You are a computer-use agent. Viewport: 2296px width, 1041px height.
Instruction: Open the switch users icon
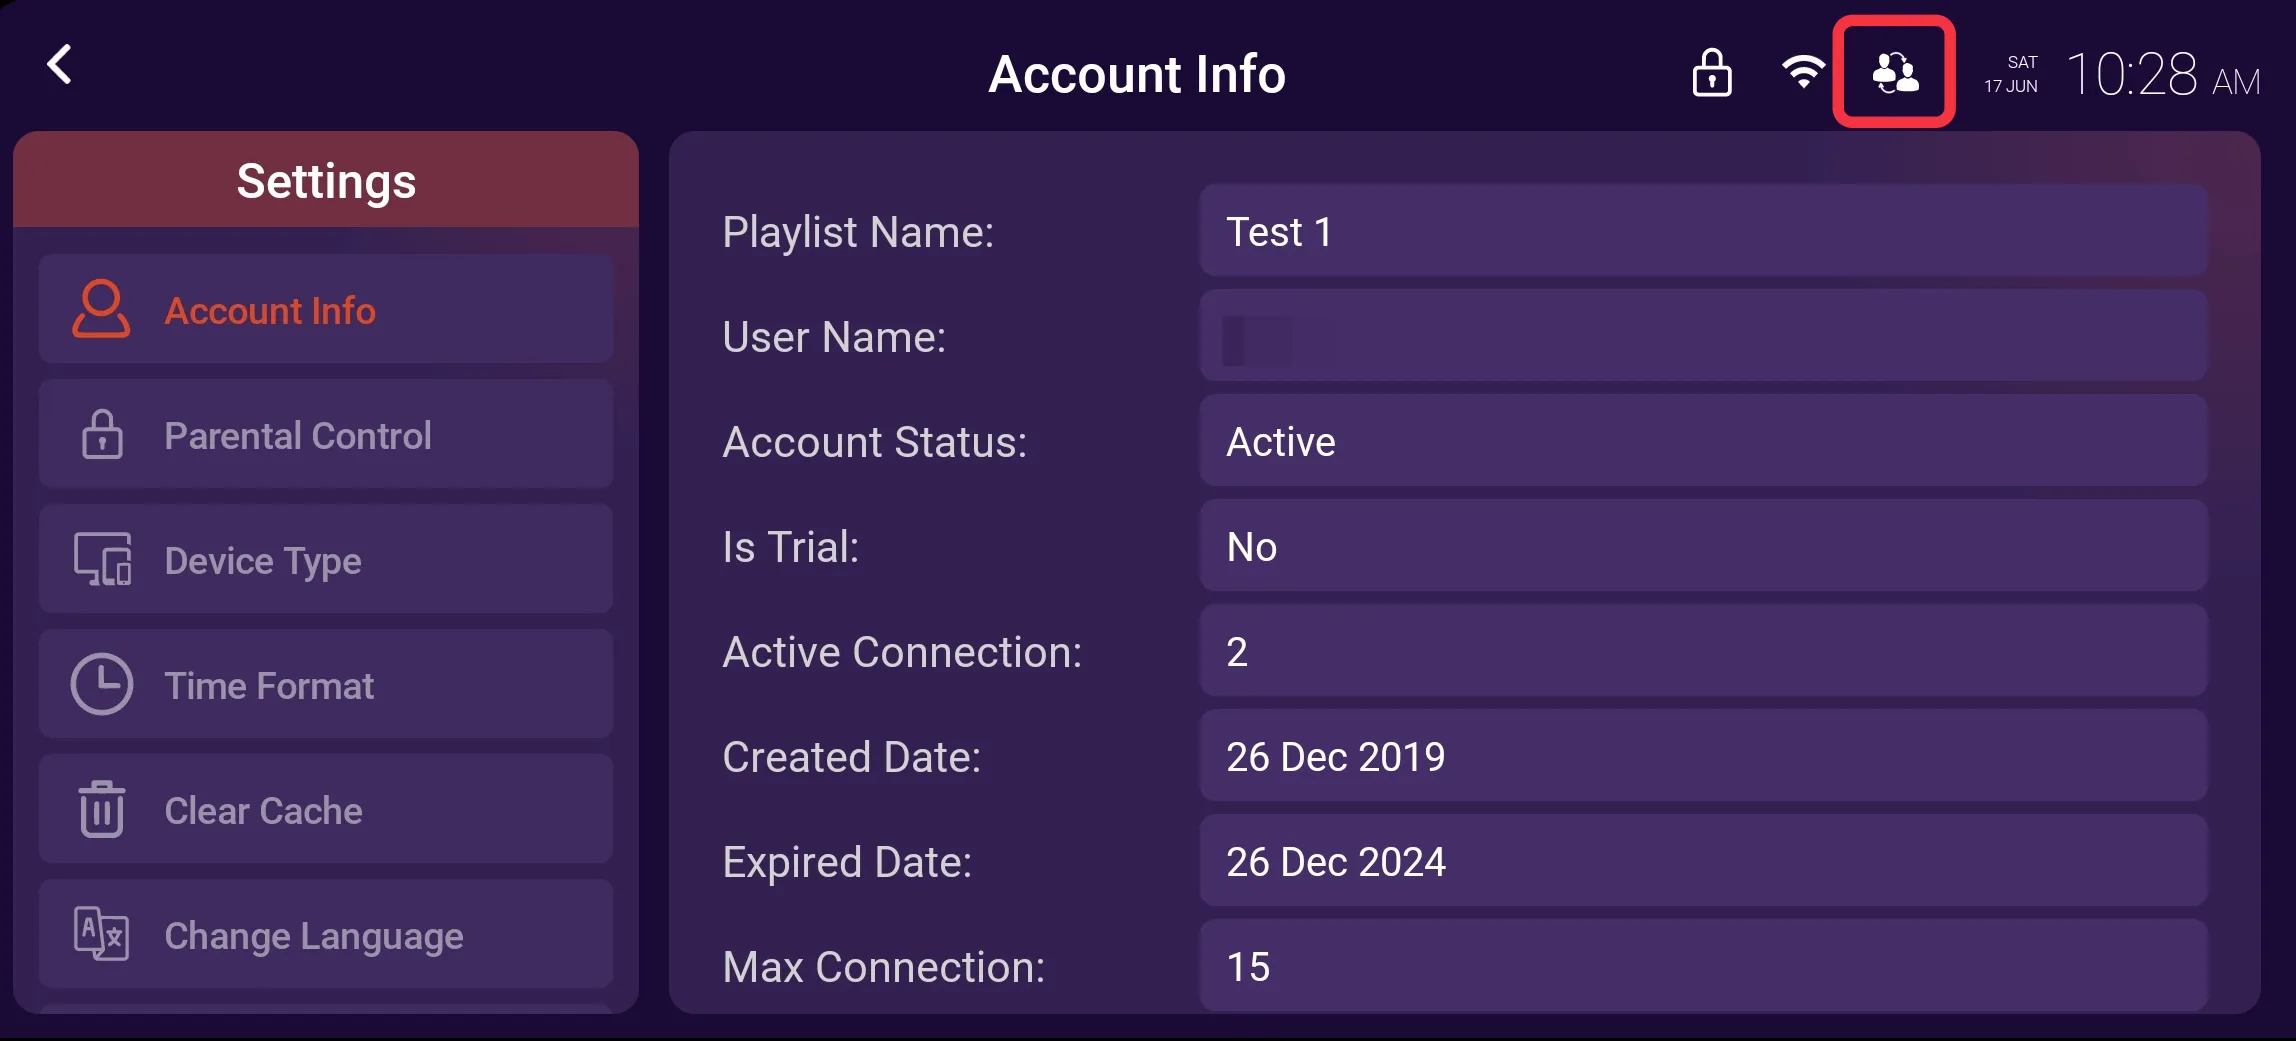tap(1894, 72)
